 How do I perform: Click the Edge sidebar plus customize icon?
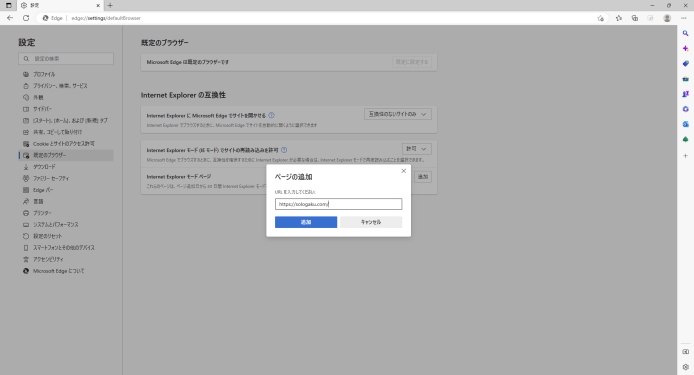(686, 156)
